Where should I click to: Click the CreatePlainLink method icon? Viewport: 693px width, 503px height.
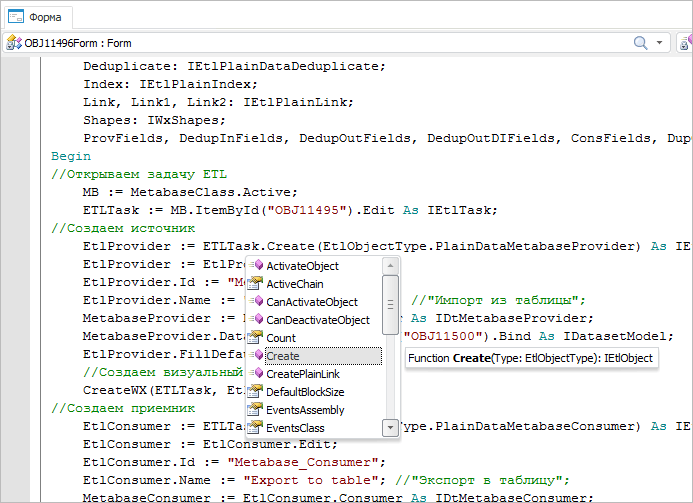coord(255,374)
